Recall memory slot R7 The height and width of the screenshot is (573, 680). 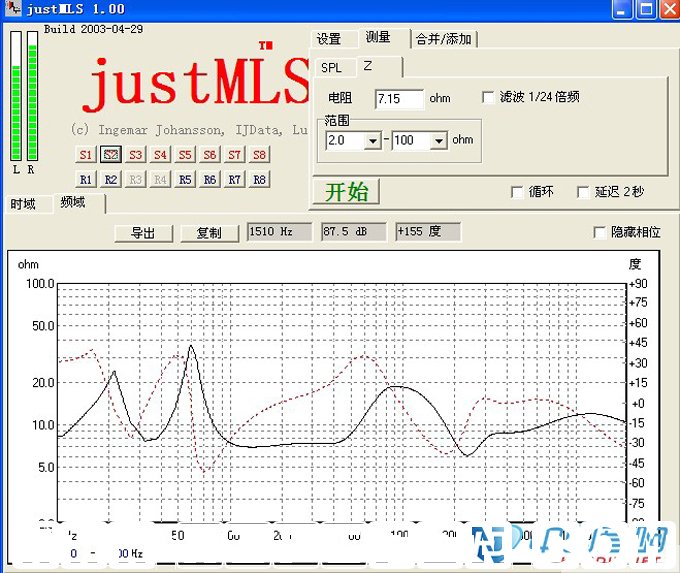pyautogui.click(x=234, y=179)
